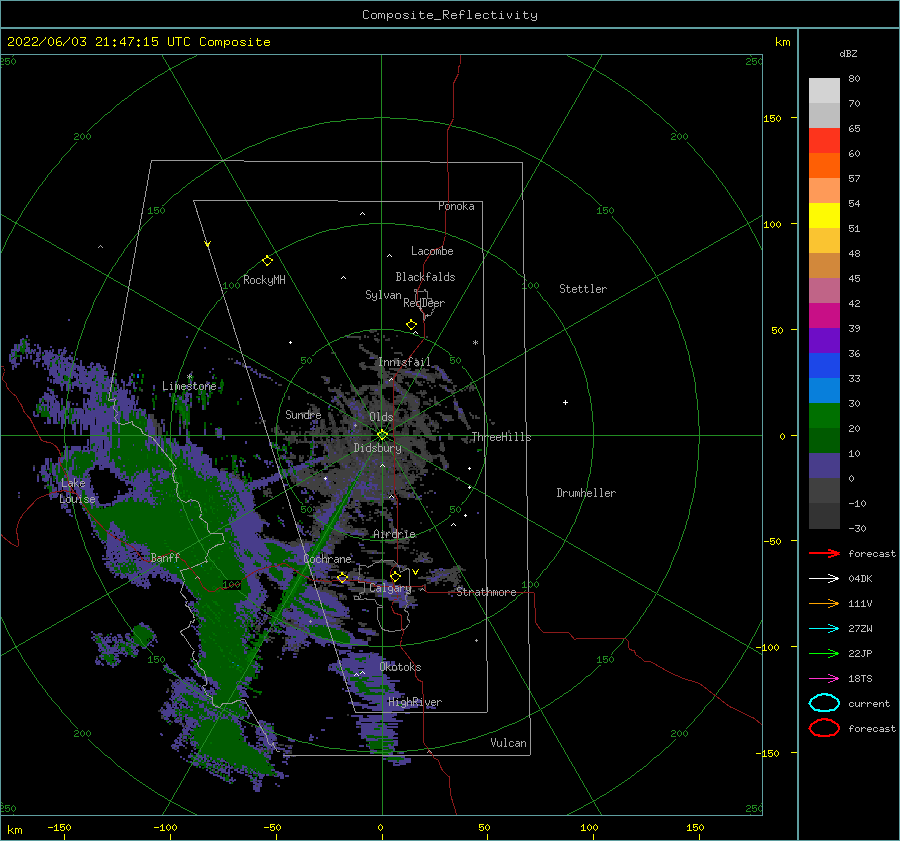Click the asterisk marker above Limestone
The height and width of the screenshot is (841, 900).
(189, 377)
